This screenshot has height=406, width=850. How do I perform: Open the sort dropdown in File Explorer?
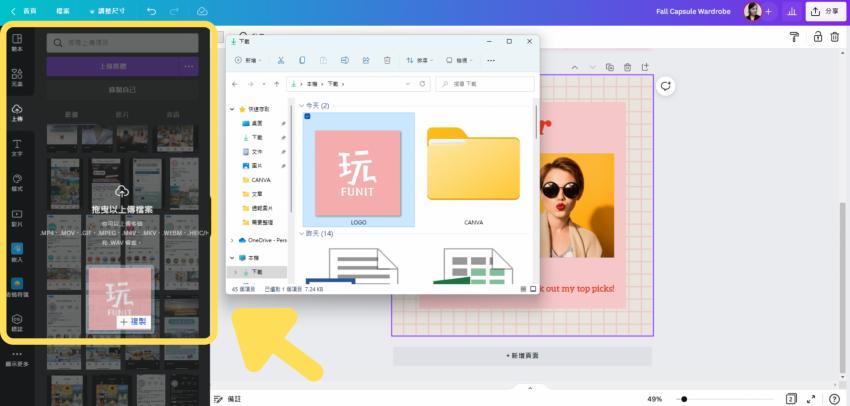pyautogui.click(x=421, y=61)
